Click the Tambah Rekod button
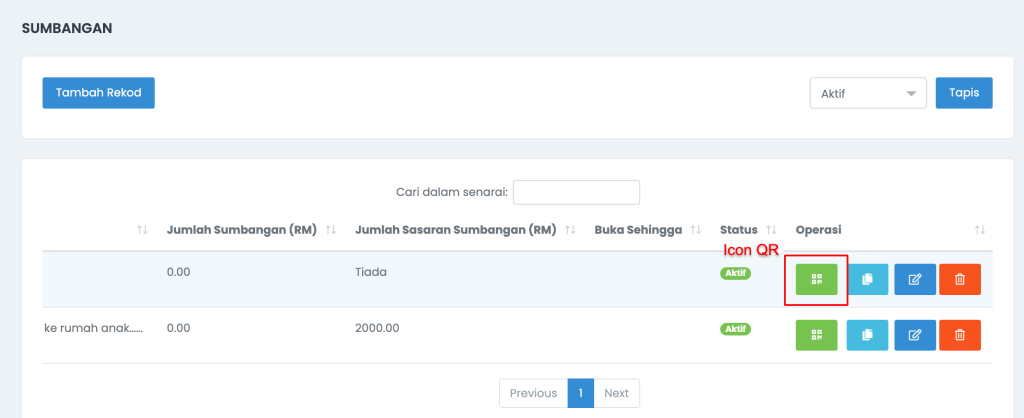Viewport: 1024px width, 418px height. click(99, 93)
